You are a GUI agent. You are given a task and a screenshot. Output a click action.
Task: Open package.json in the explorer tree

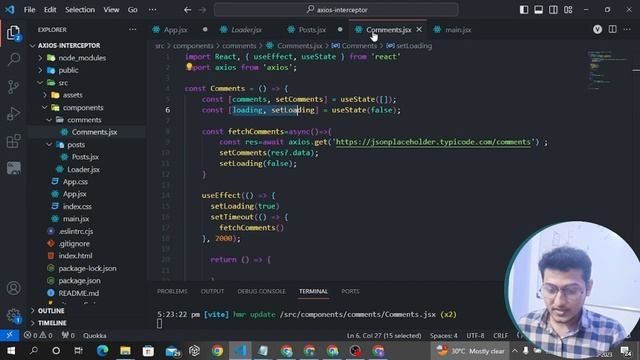pyautogui.click(x=79, y=281)
